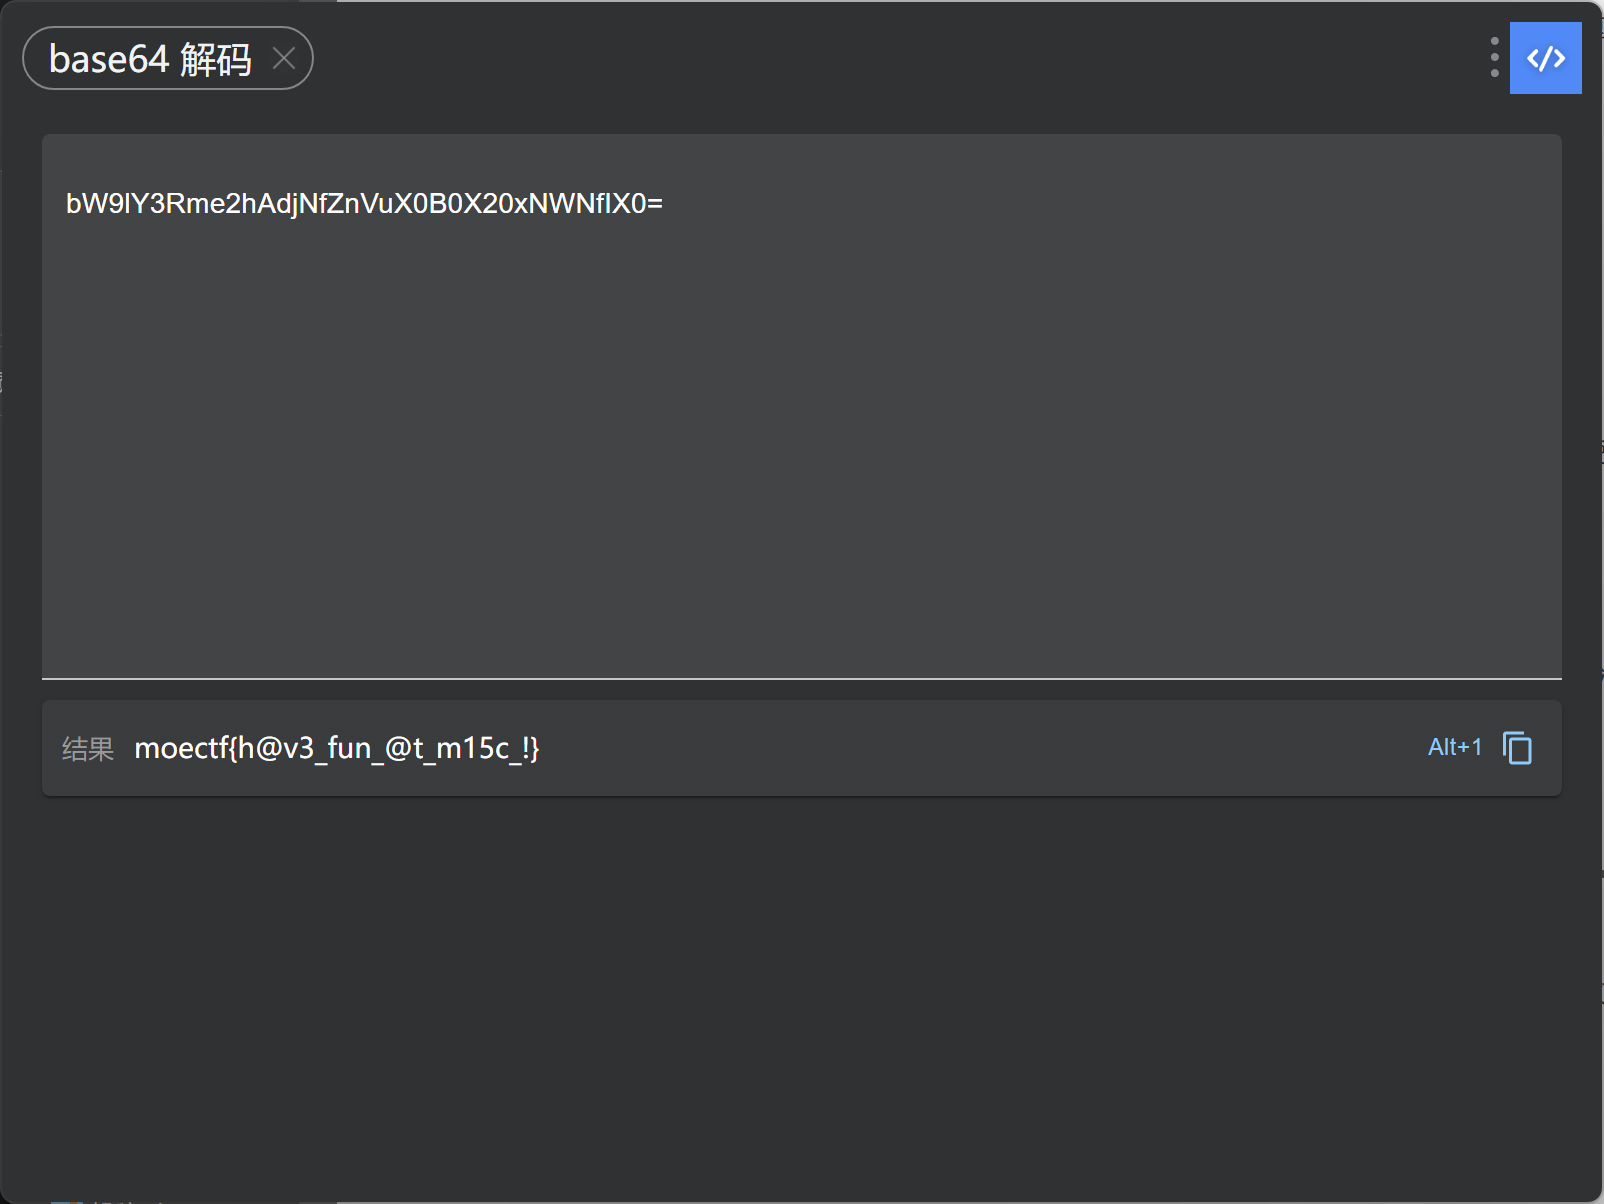Screen dimensions: 1604x1204
Task: Click blank space in result row before Alt+1
Action: (980, 748)
